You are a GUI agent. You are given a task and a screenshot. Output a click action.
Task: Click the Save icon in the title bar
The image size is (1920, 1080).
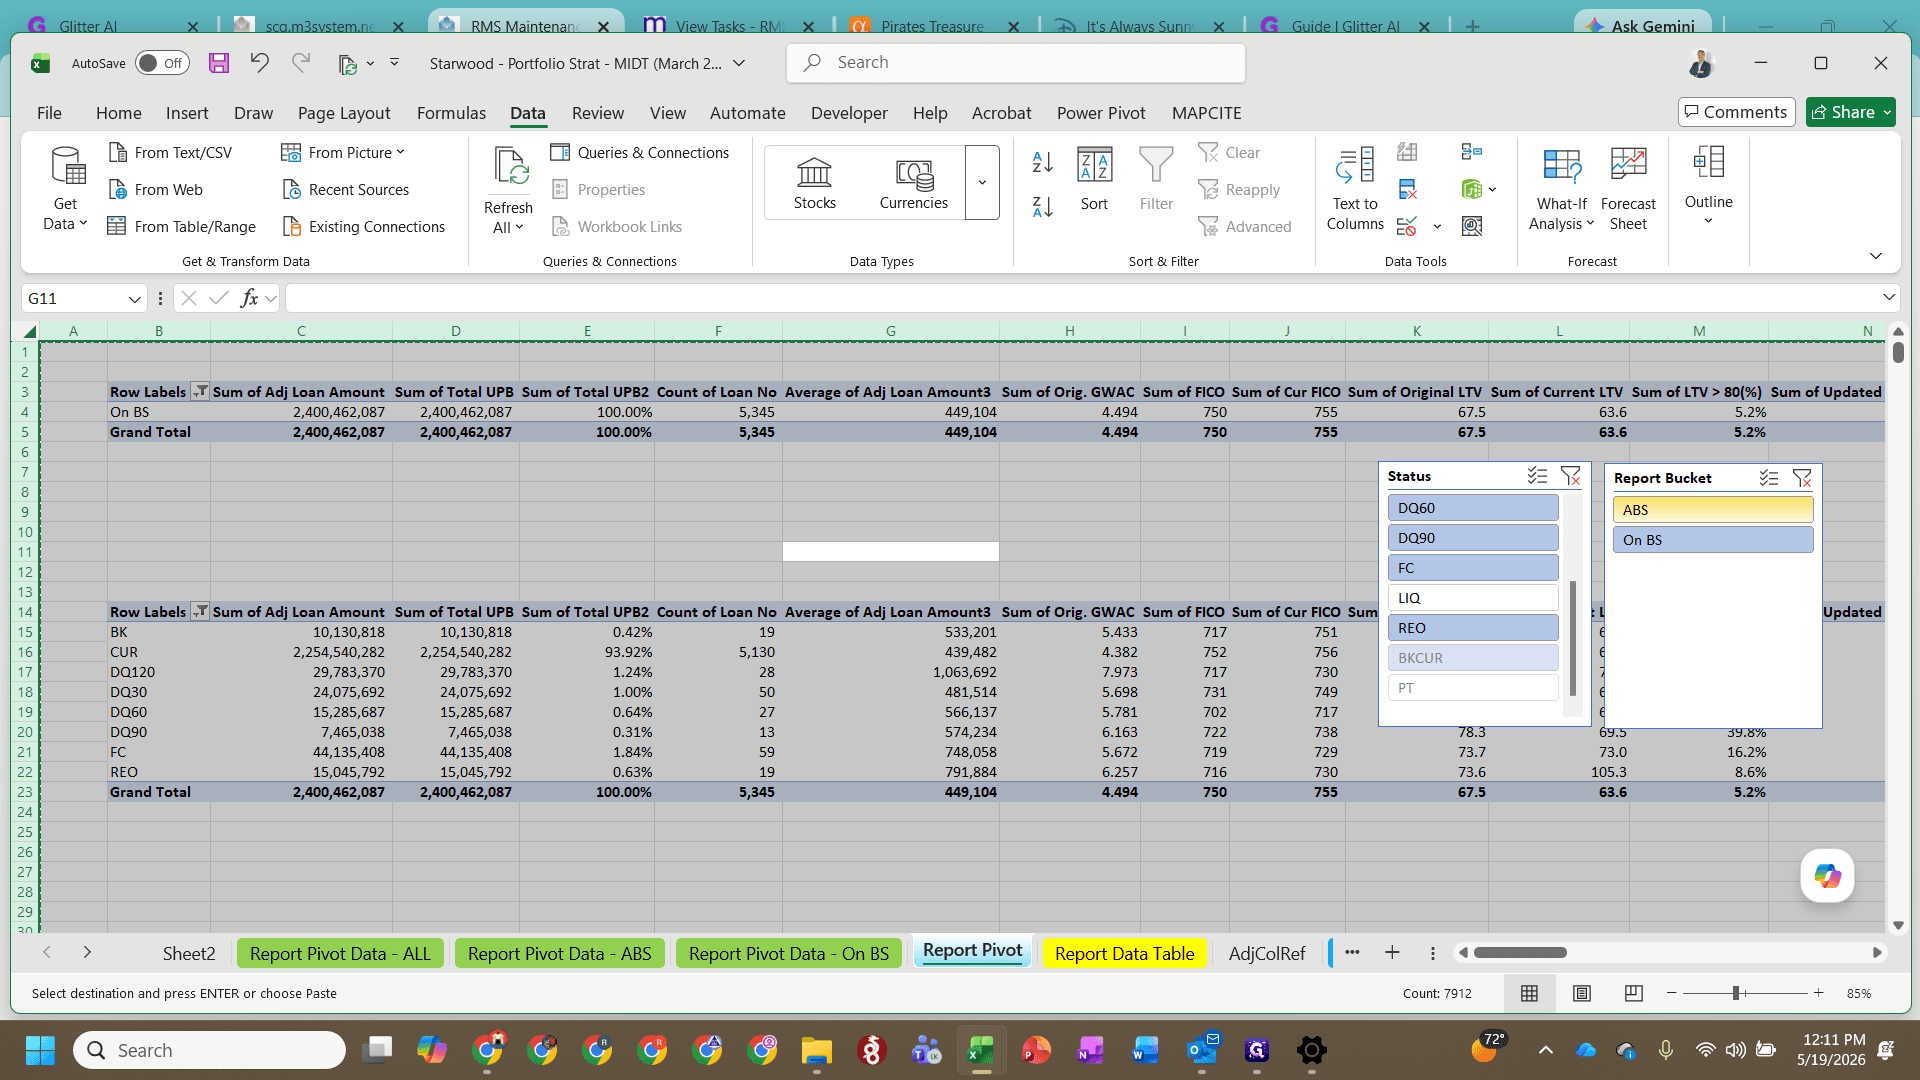coord(219,63)
